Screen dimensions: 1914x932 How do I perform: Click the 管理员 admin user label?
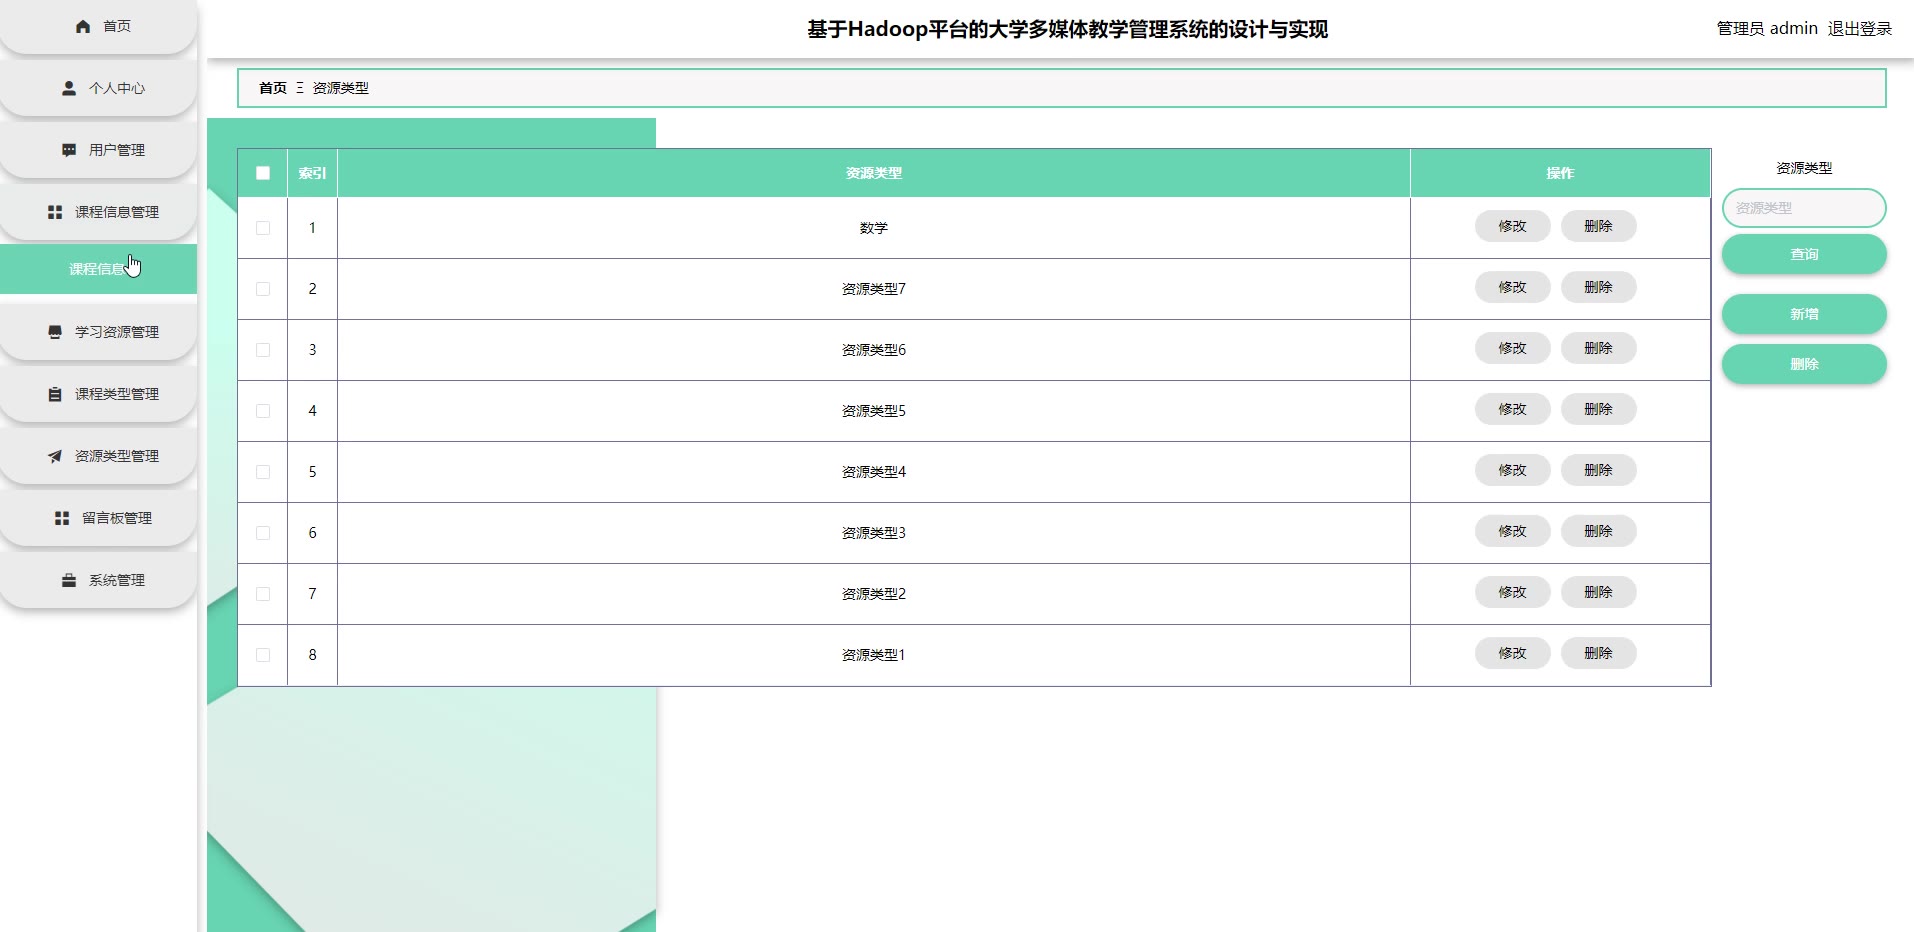point(1767,29)
